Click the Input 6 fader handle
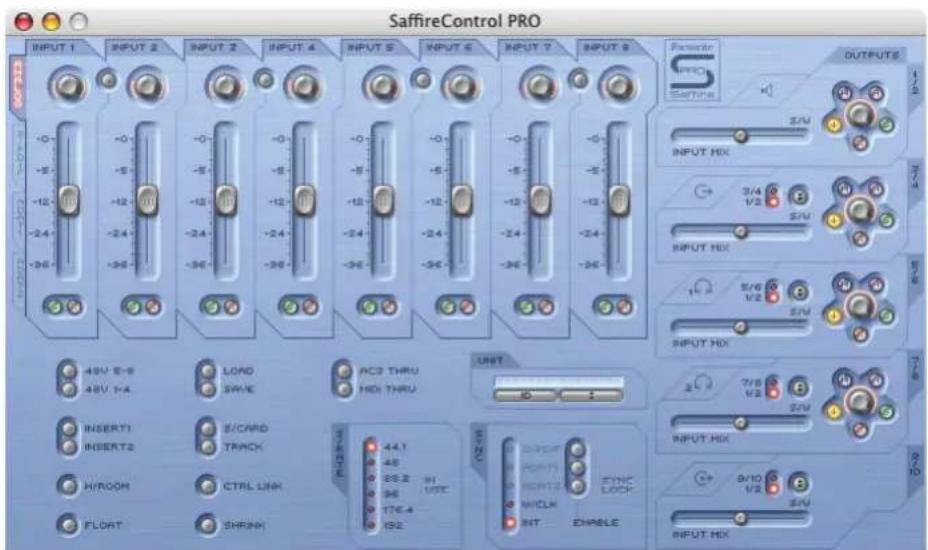This screenshot has width=928, height=550. click(462, 200)
